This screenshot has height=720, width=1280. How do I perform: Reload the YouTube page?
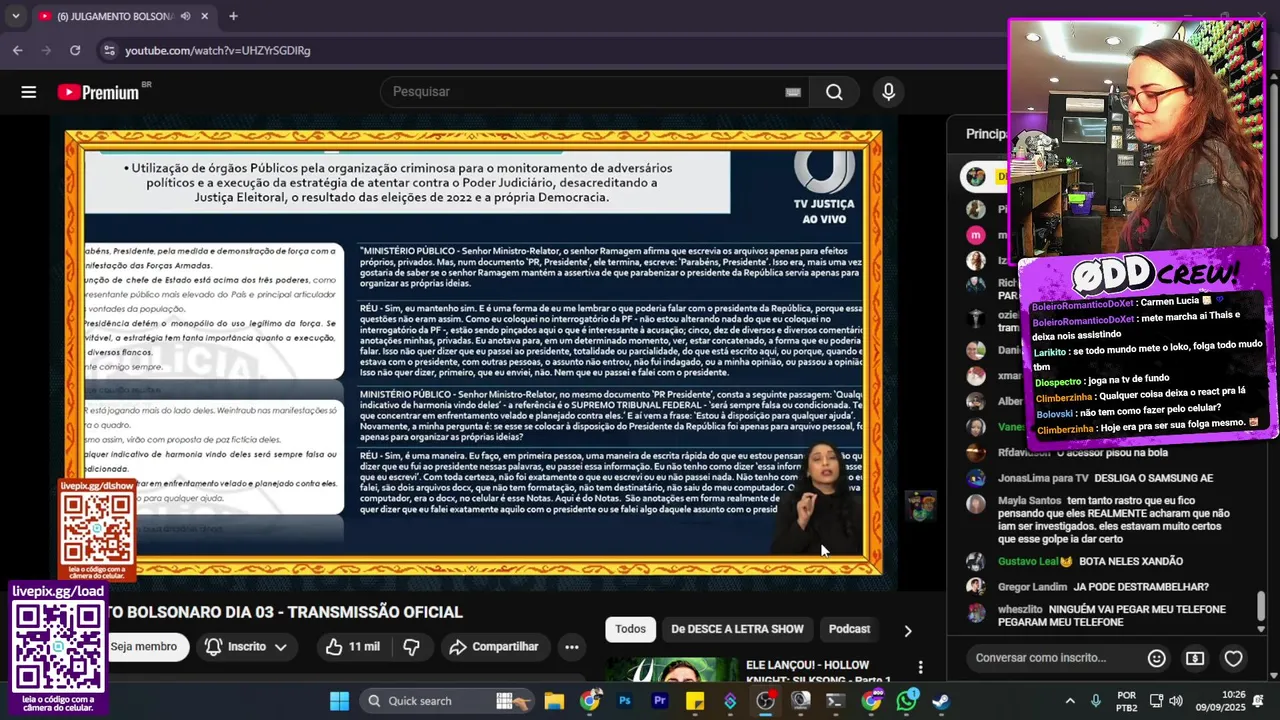[75, 50]
